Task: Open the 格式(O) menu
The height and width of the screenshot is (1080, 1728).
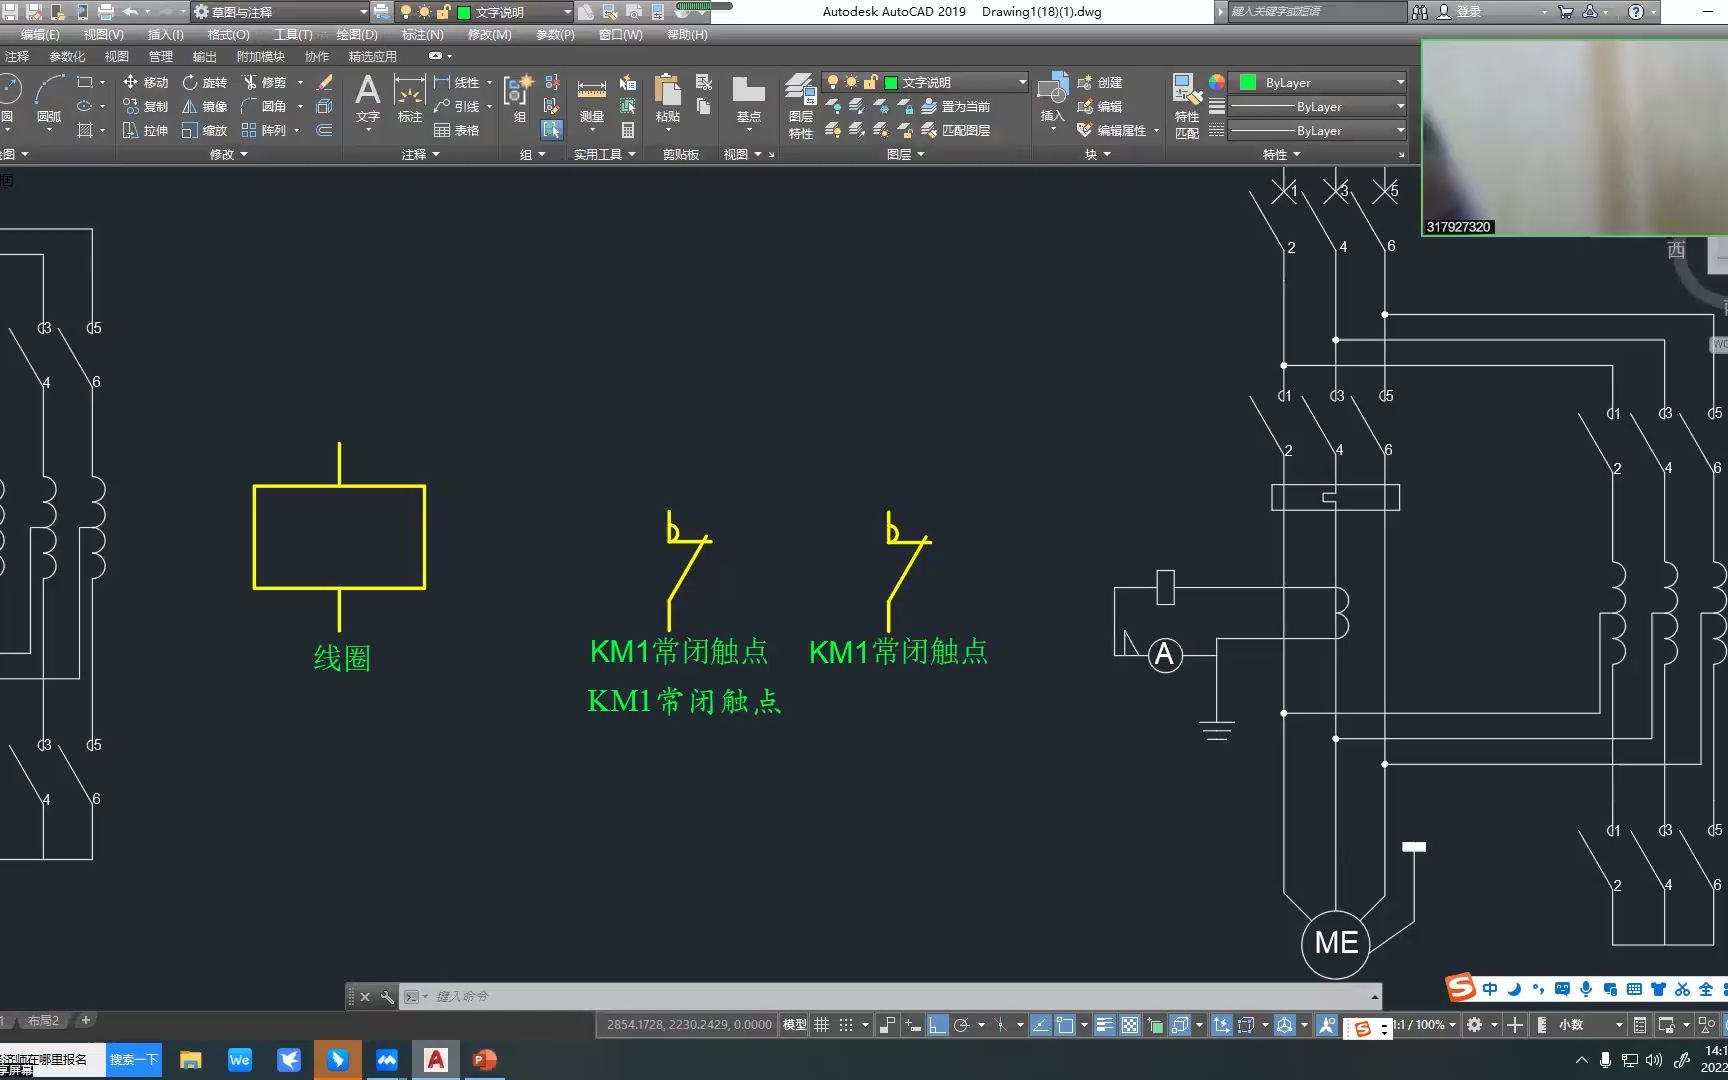Action: 228,34
